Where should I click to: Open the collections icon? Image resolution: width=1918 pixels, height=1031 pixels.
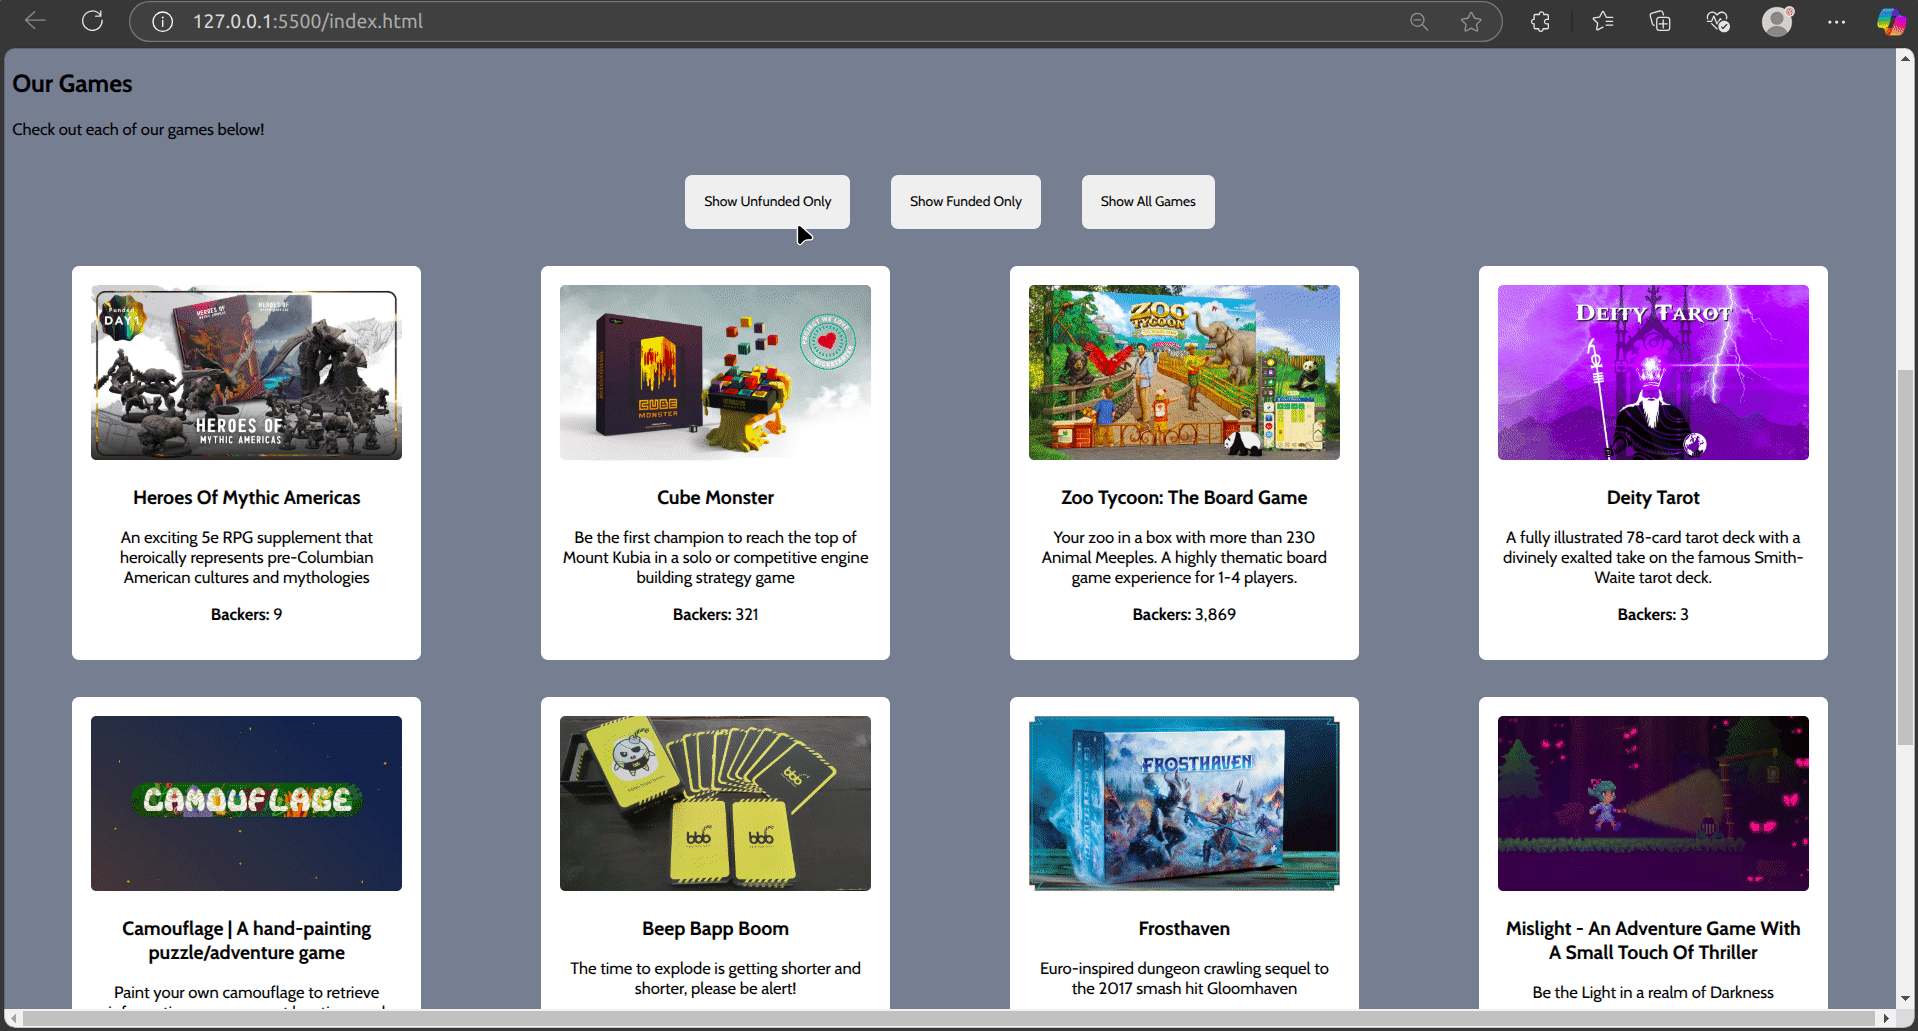point(1660,21)
